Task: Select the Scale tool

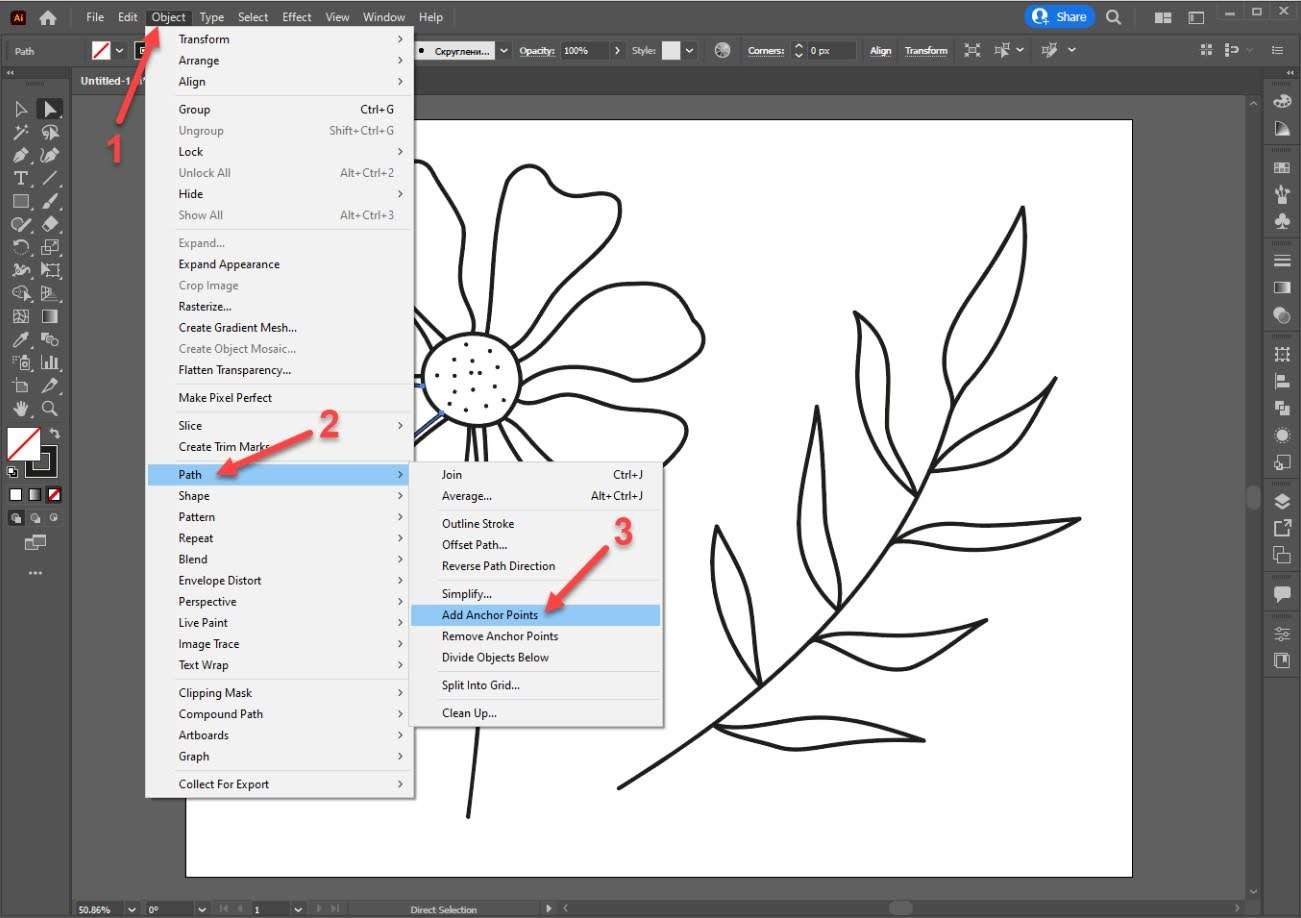Action: (x=49, y=247)
